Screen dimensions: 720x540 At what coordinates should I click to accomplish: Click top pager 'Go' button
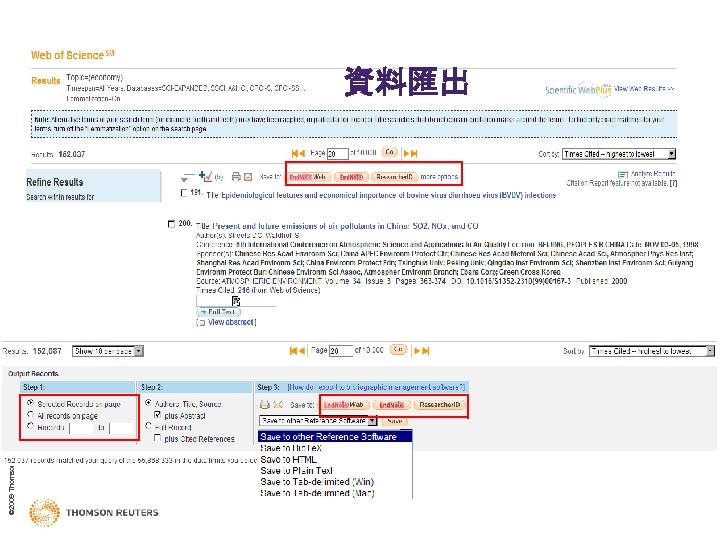pyautogui.click(x=389, y=152)
